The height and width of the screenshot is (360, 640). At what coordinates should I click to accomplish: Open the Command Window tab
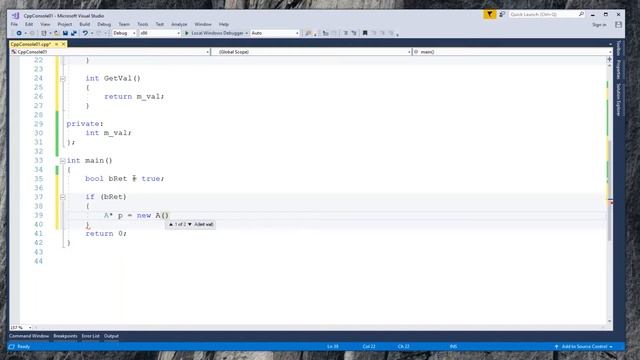pyautogui.click(x=29, y=336)
